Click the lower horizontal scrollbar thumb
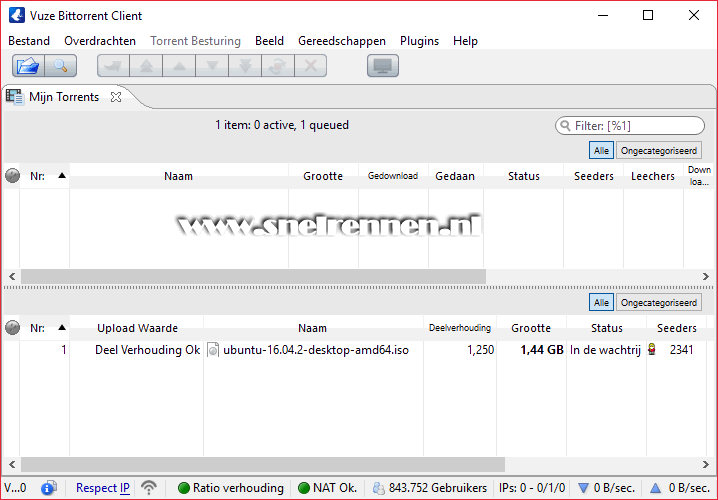The image size is (718, 500). [x=263, y=464]
